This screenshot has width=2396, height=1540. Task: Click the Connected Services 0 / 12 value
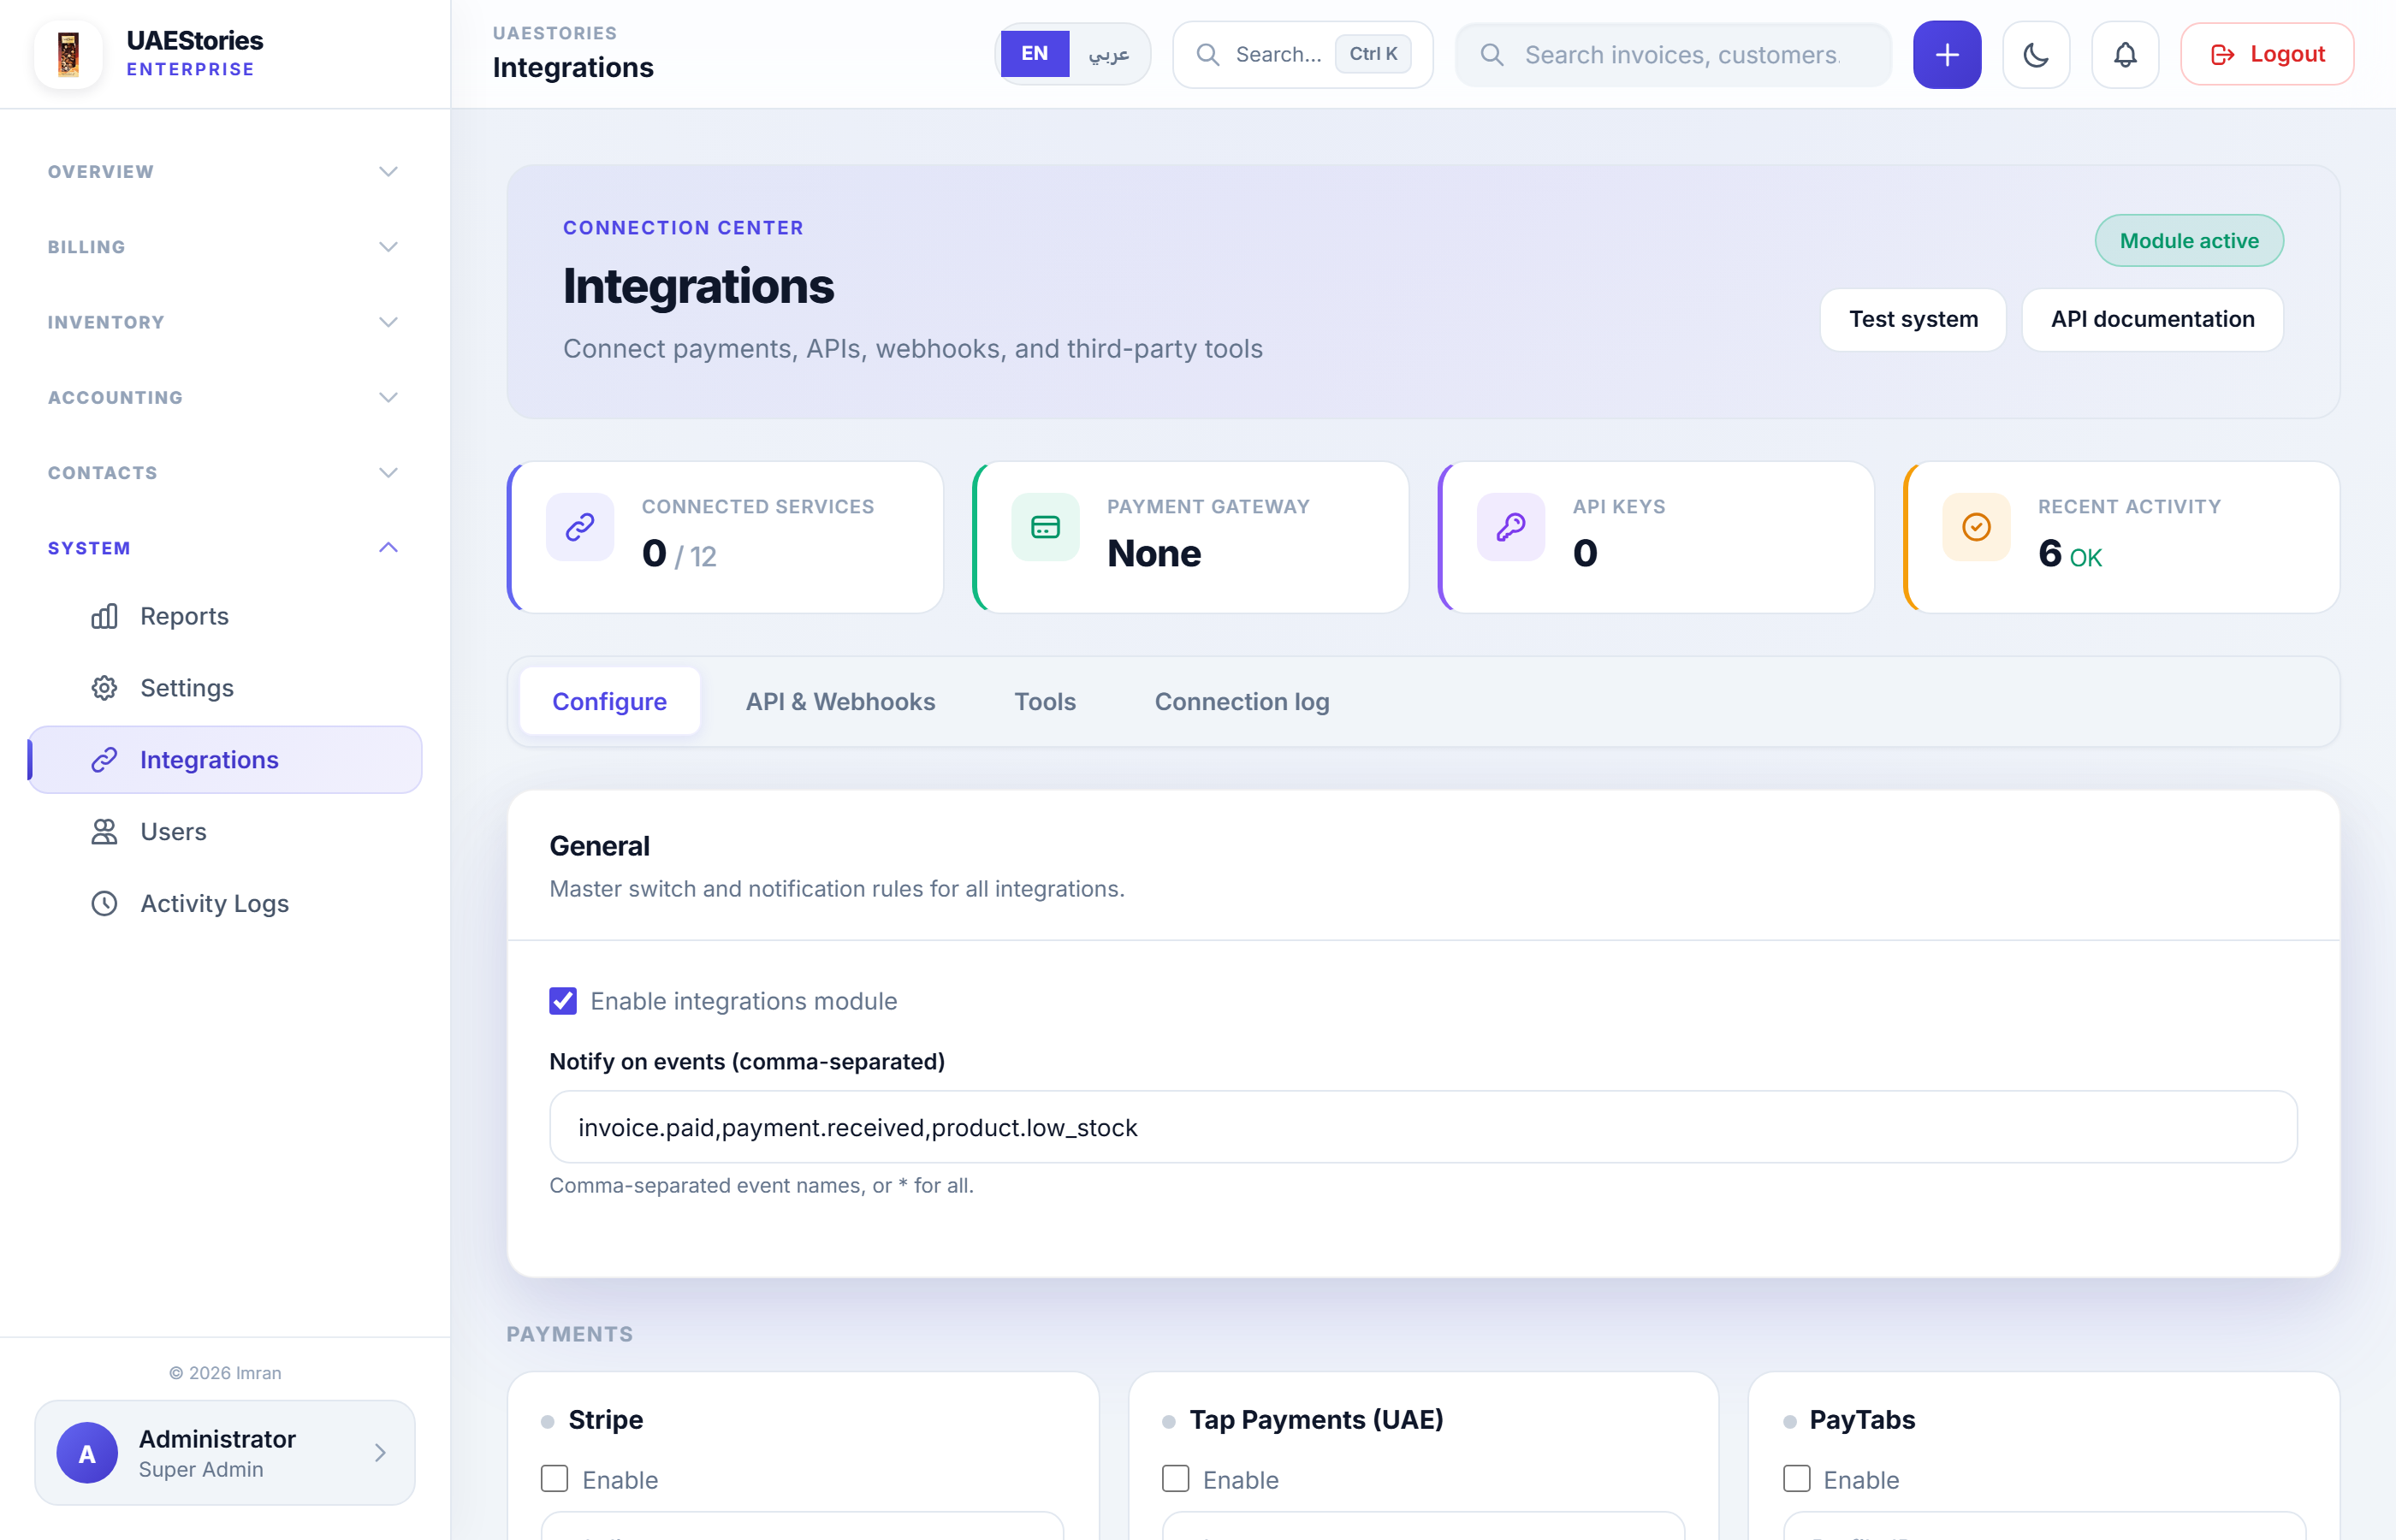(679, 554)
